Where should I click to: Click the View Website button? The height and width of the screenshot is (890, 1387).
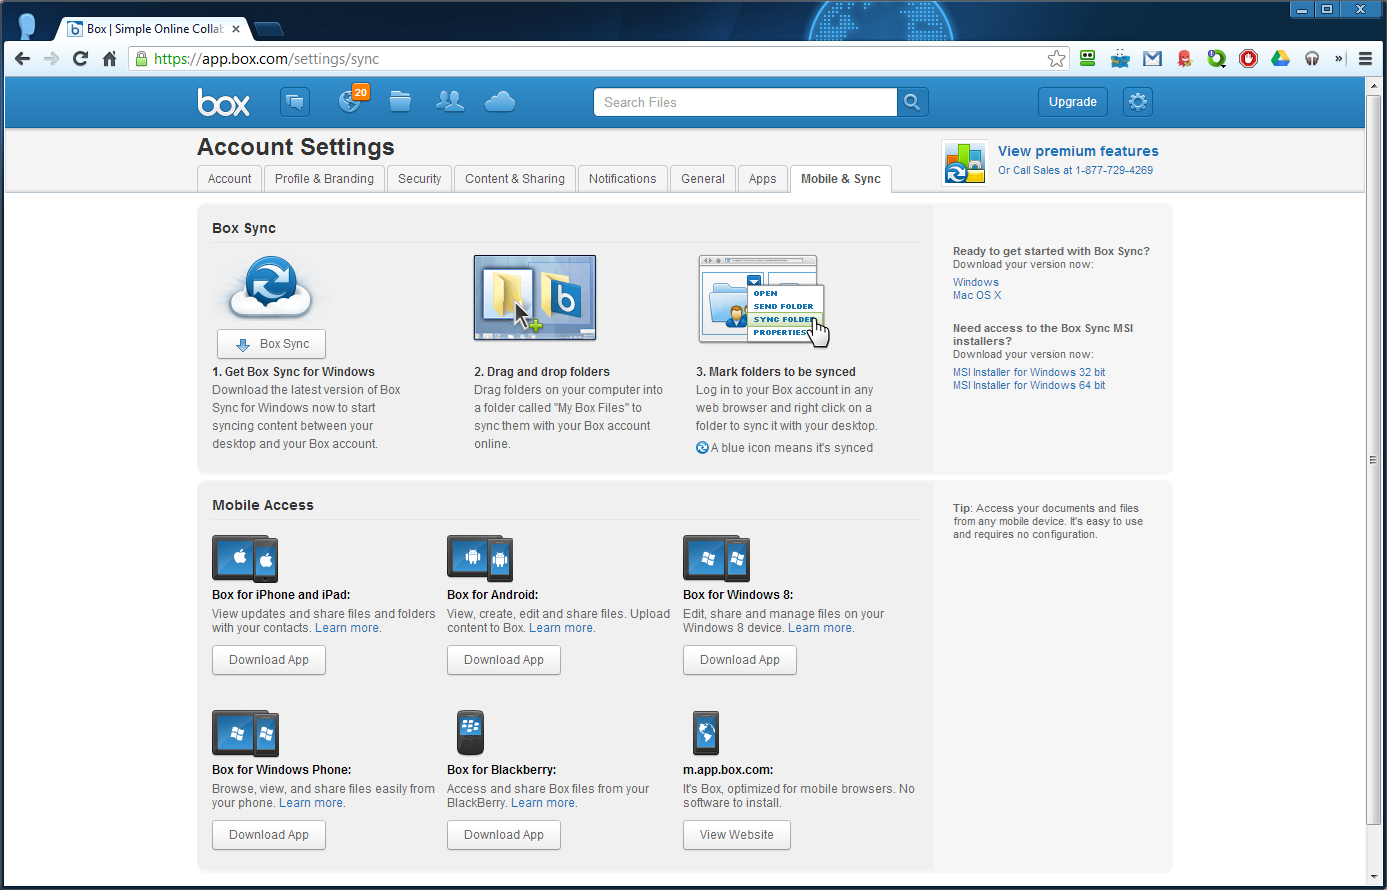(737, 835)
